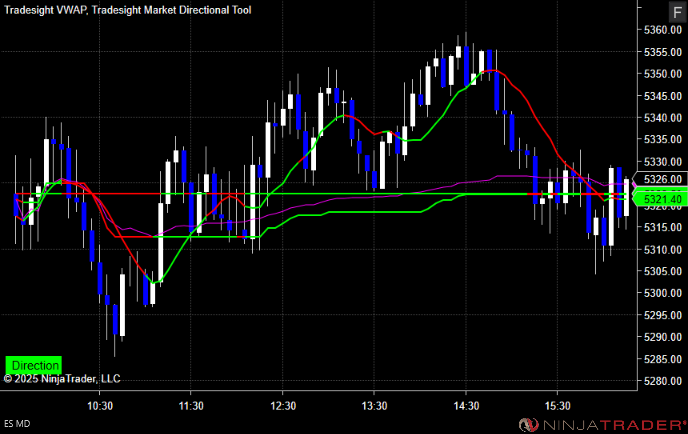The height and width of the screenshot is (434, 688).
Task: Click the 5321.40 green price marker
Action: 663,199
